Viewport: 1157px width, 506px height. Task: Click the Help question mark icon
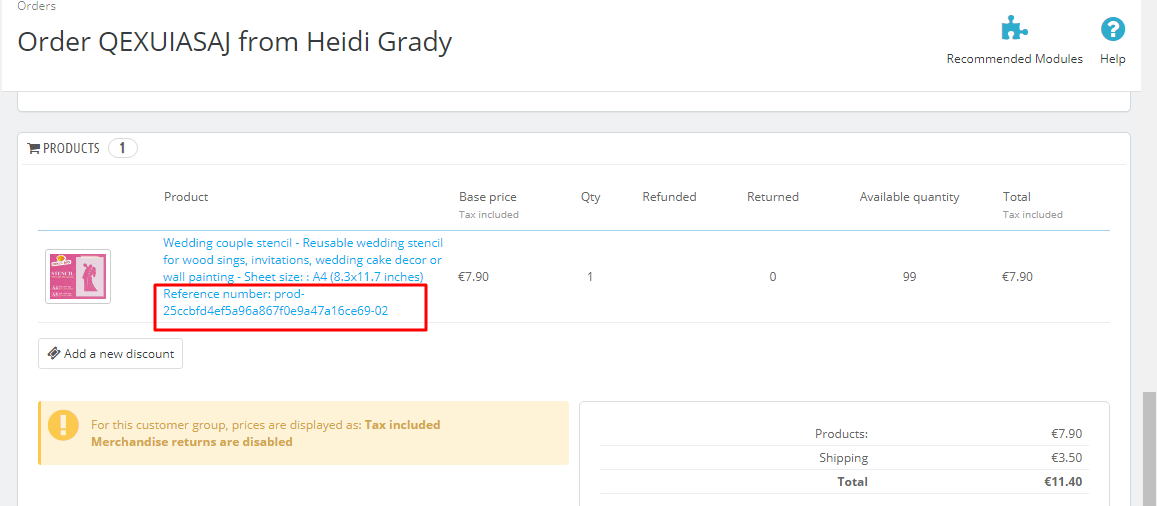[1113, 28]
